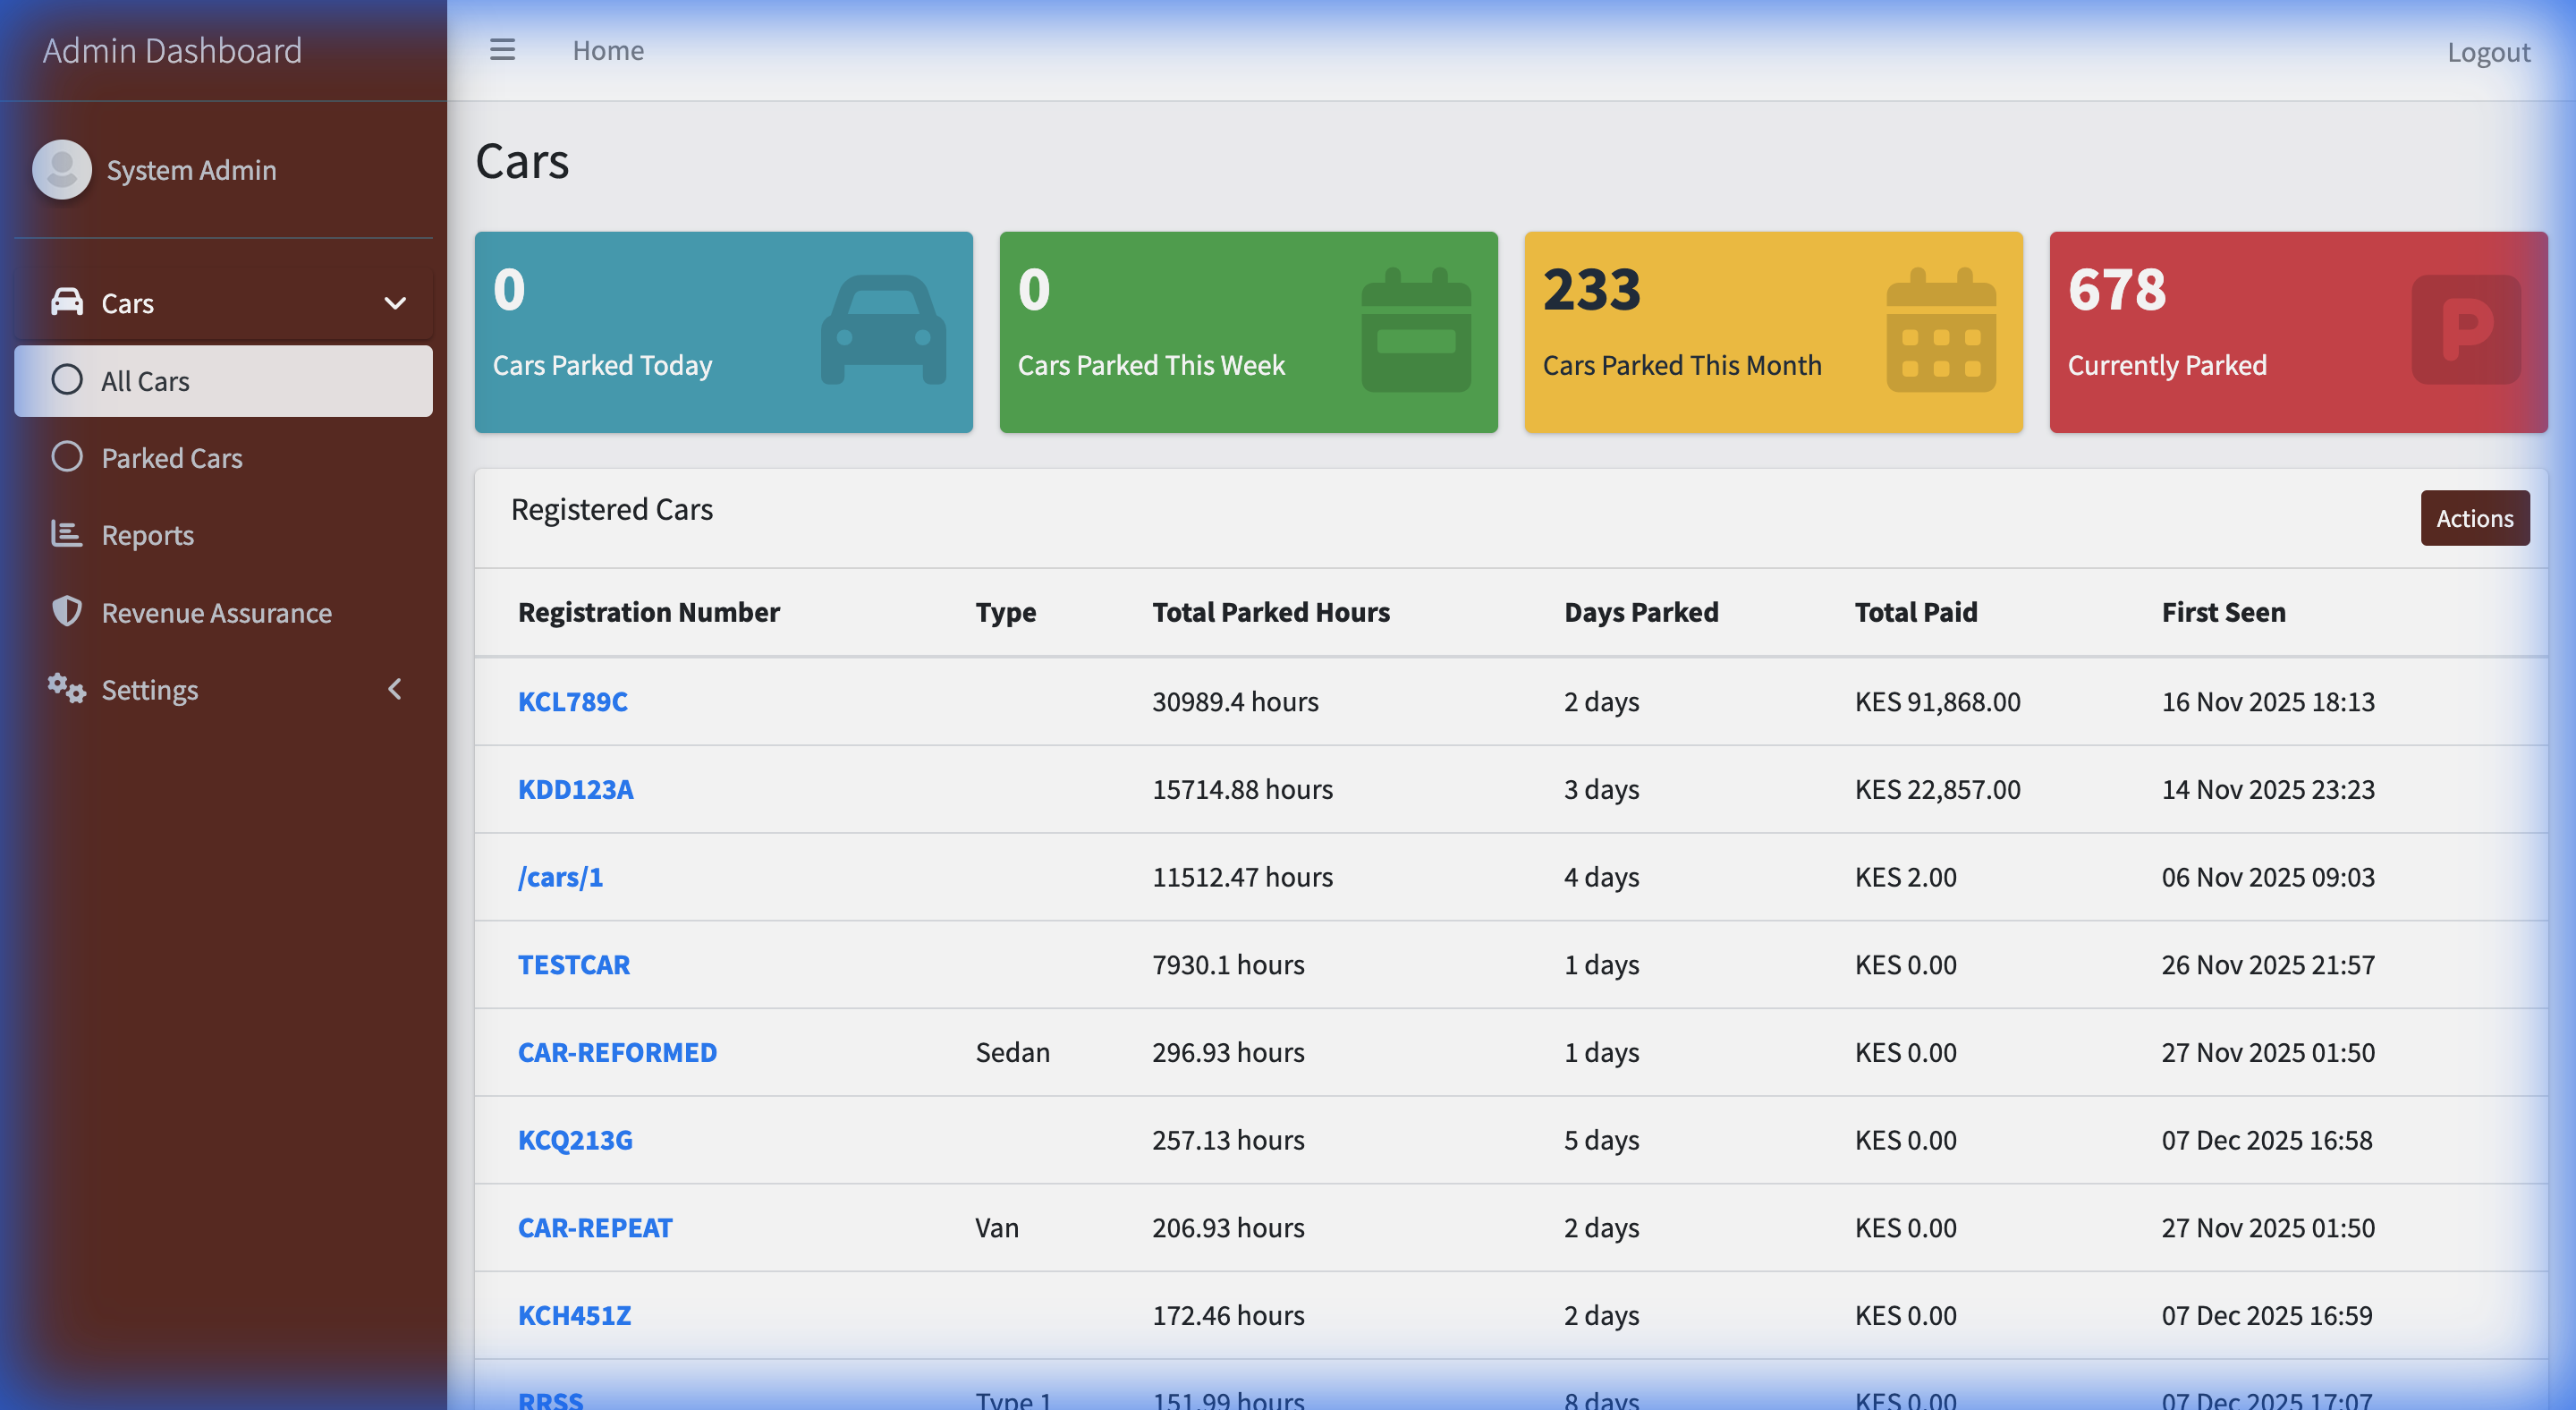The image size is (2576, 1410).
Task: Open the CAR-REFORMED registration link
Action: (x=617, y=1052)
